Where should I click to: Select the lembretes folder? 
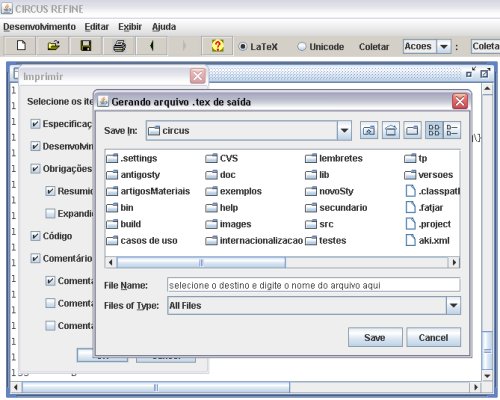[x=334, y=158]
